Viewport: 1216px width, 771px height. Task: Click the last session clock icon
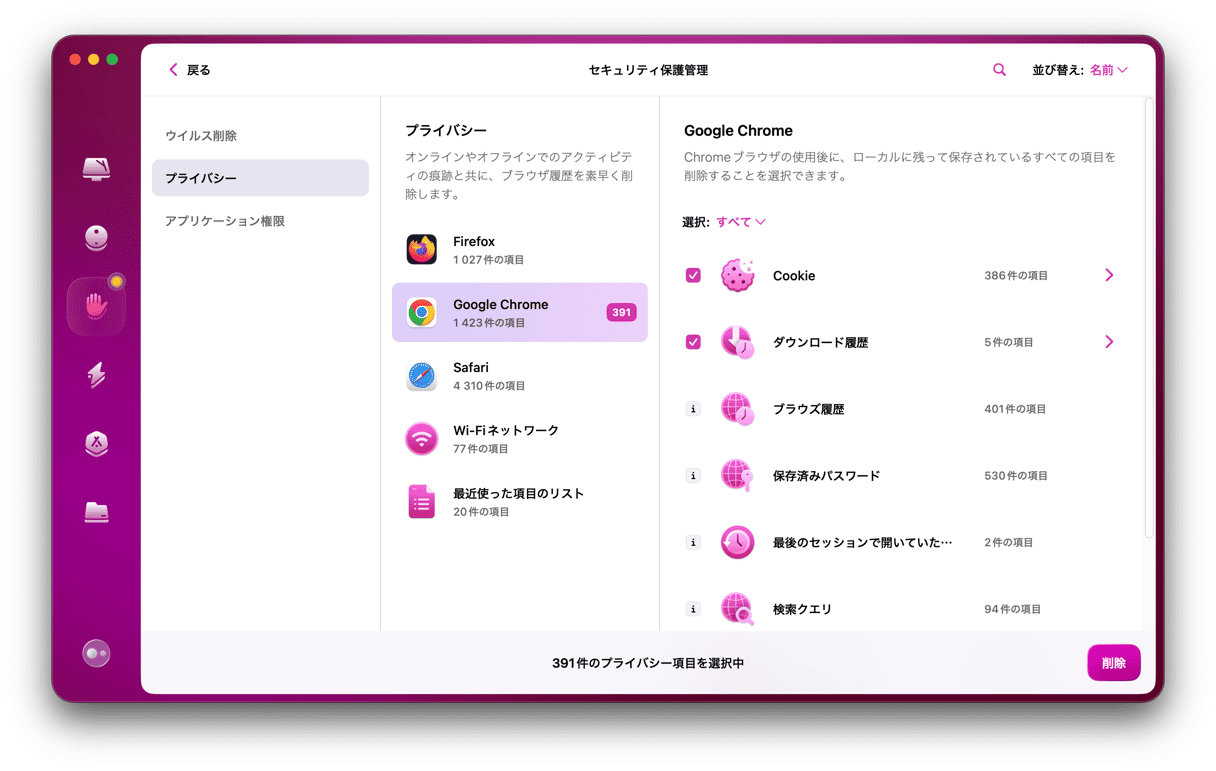738,542
